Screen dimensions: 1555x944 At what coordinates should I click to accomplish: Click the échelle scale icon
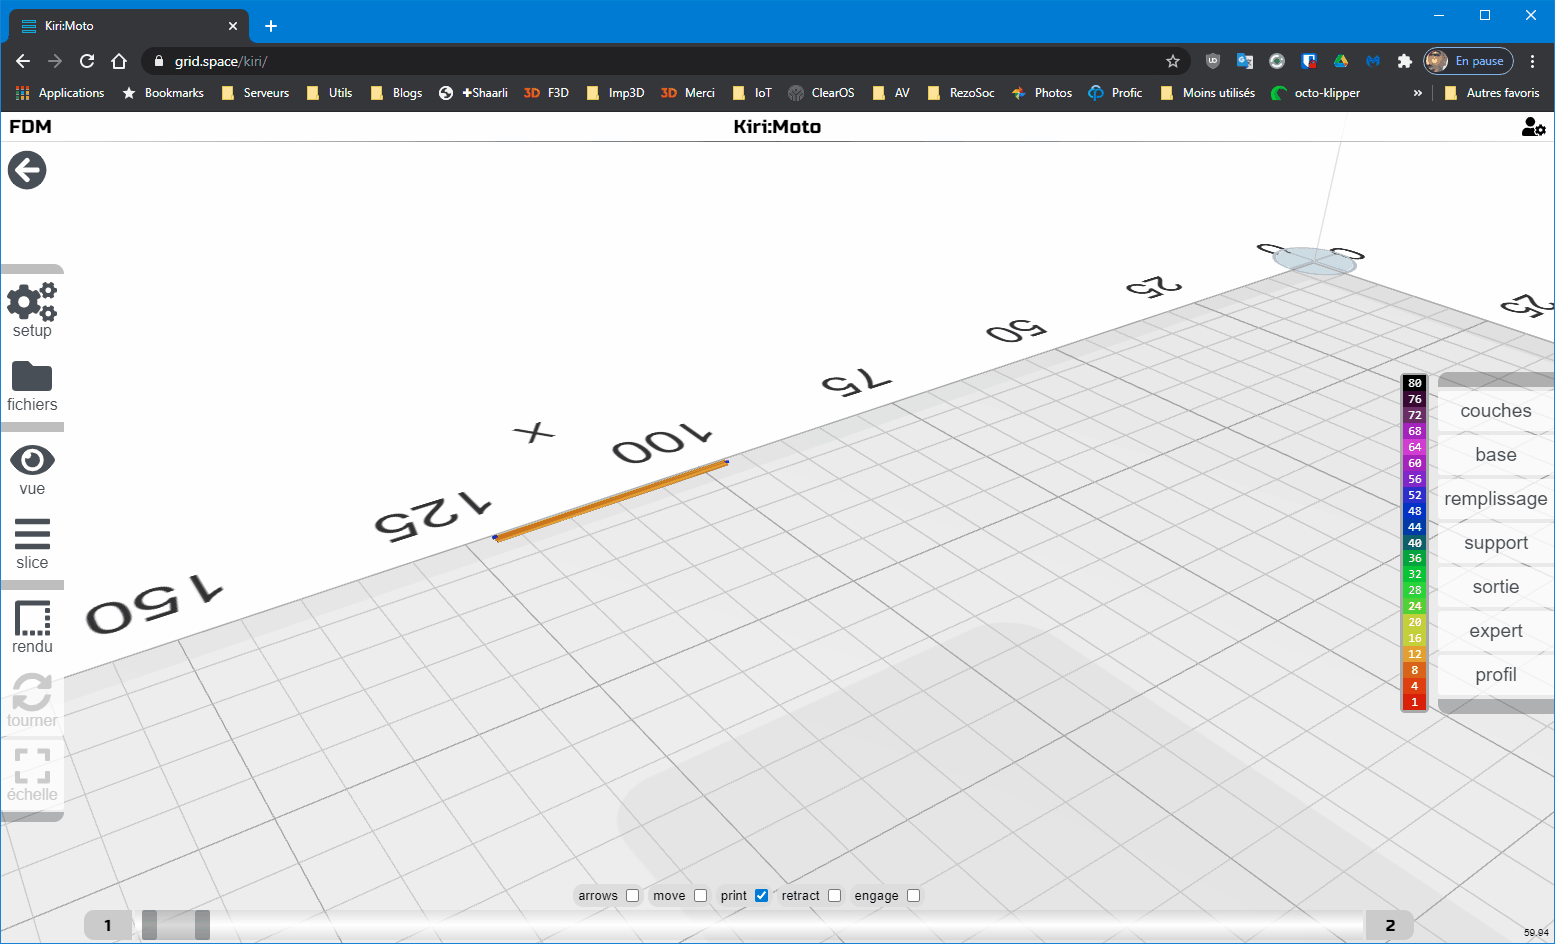coord(32,775)
